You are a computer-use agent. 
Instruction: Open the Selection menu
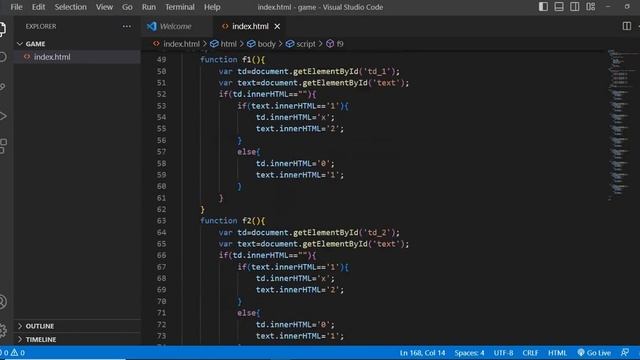tap(71, 7)
